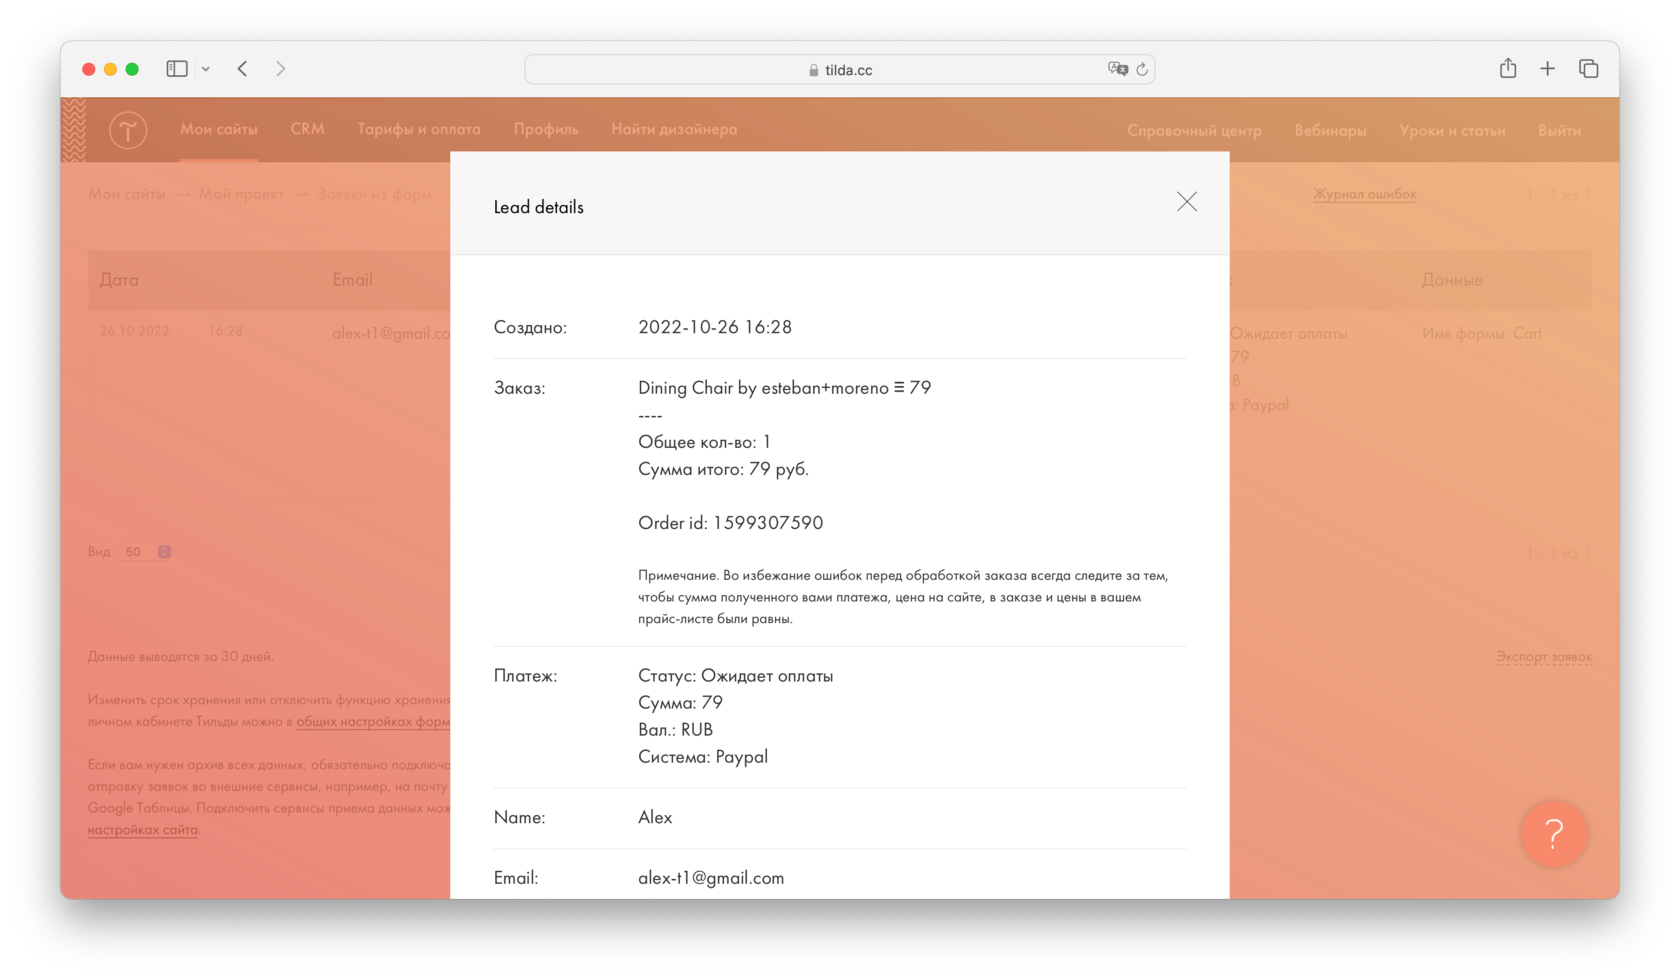Click the Имя формы: Cart cell

pyautogui.click(x=1482, y=333)
